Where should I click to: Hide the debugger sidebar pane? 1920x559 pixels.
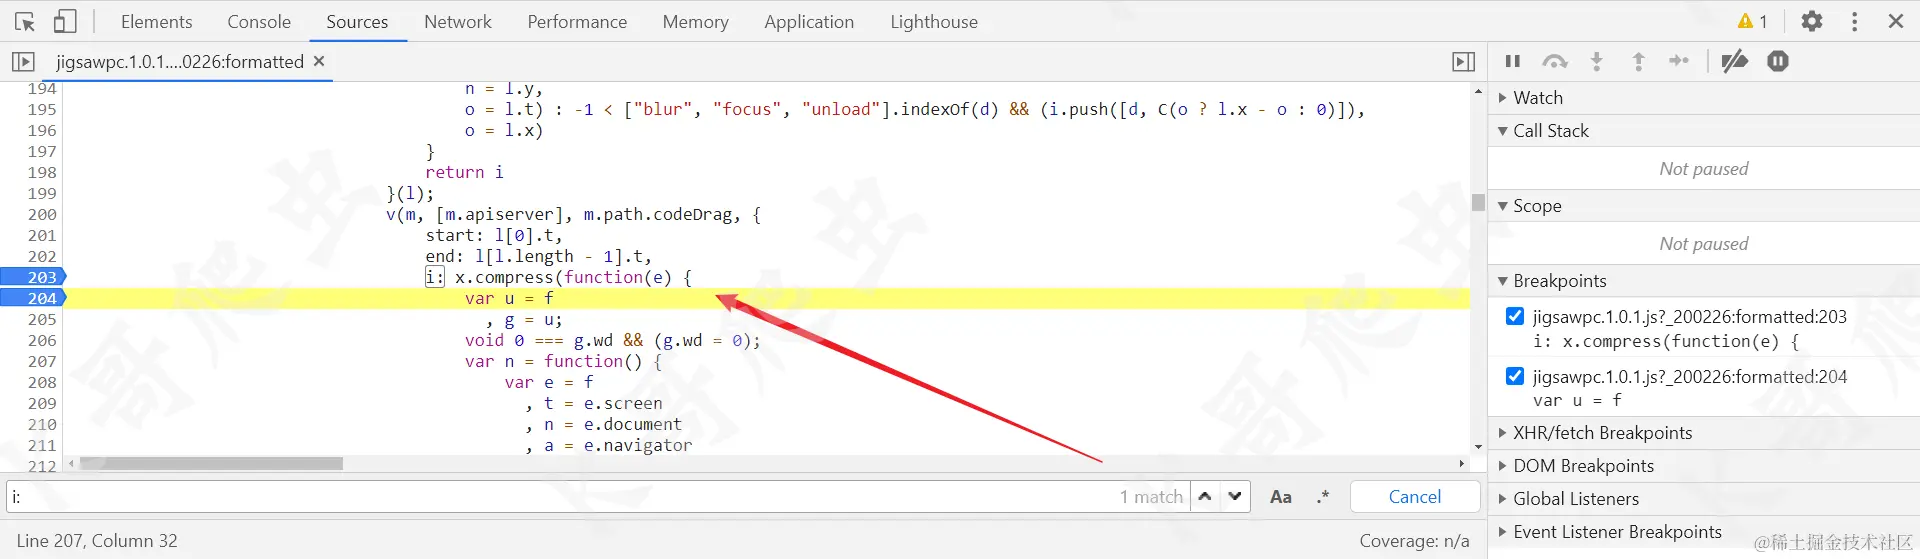pyautogui.click(x=1463, y=62)
